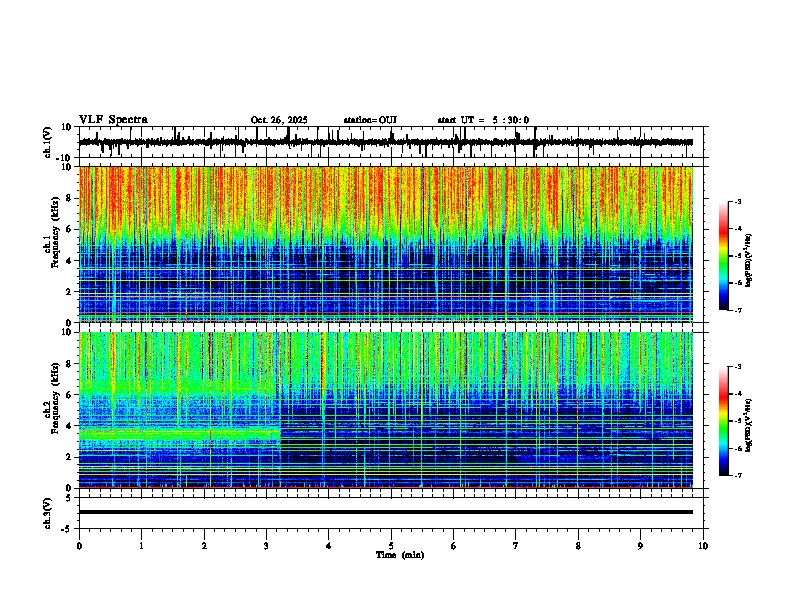792x612 pixels.
Task: Click the "3" minute tick label
Action: 266,546
